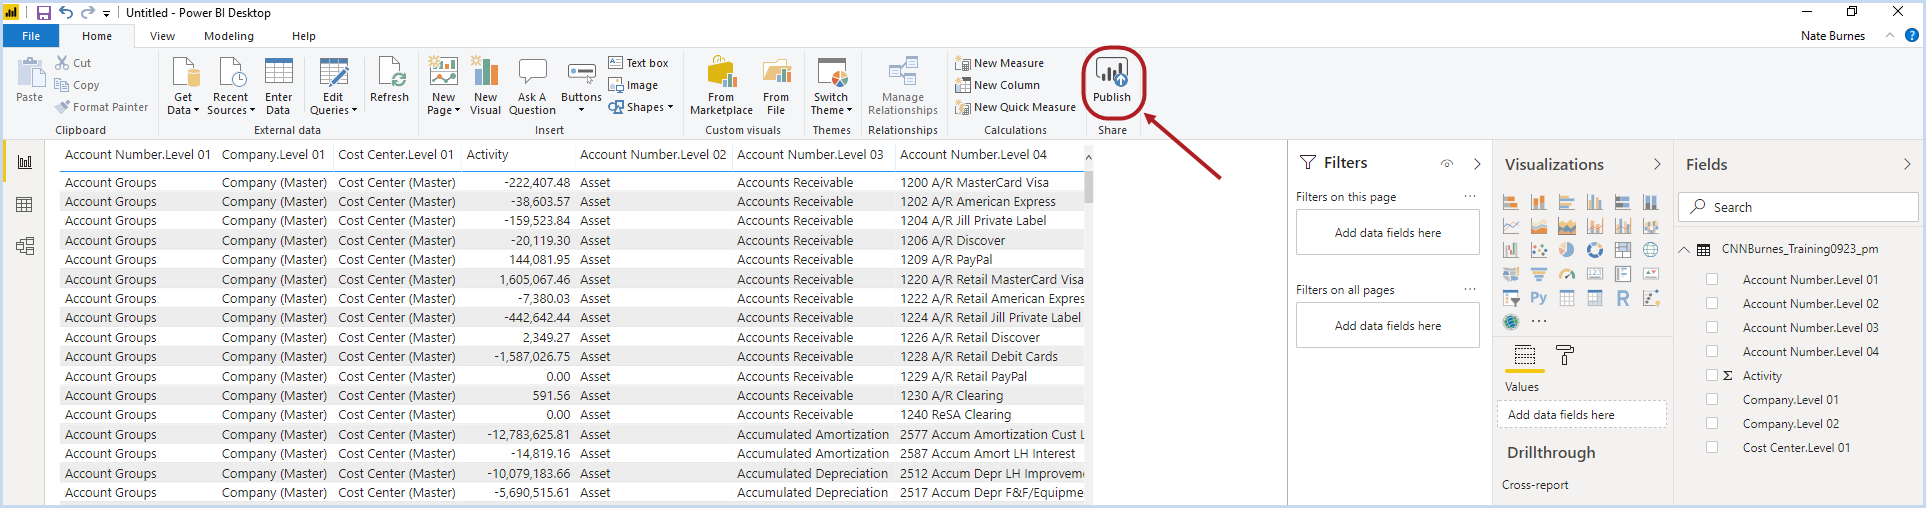Image resolution: width=1926 pixels, height=508 pixels.
Task: Open Enter Data table dialog
Action: pyautogui.click(x=278, y=86)
